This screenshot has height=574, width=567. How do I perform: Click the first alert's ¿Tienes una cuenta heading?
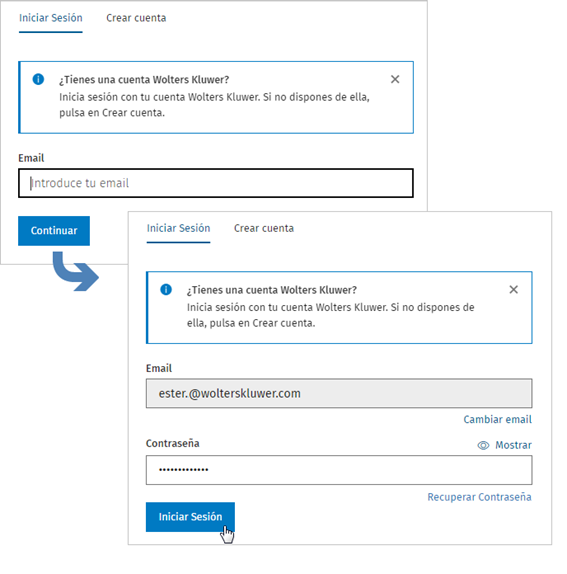coord(144,79)
